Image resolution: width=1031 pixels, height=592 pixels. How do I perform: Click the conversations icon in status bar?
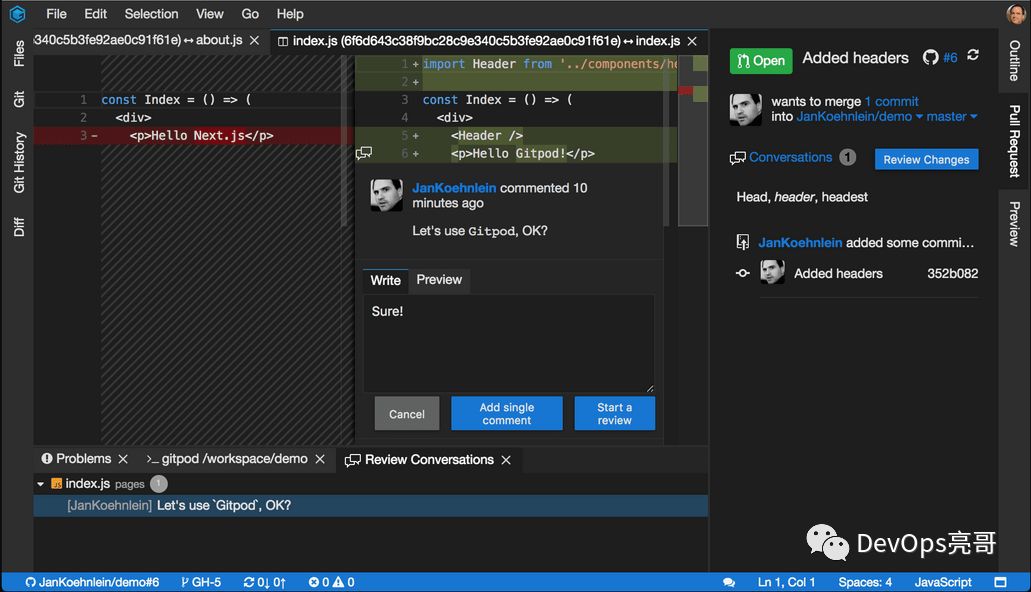pos(729,582)
